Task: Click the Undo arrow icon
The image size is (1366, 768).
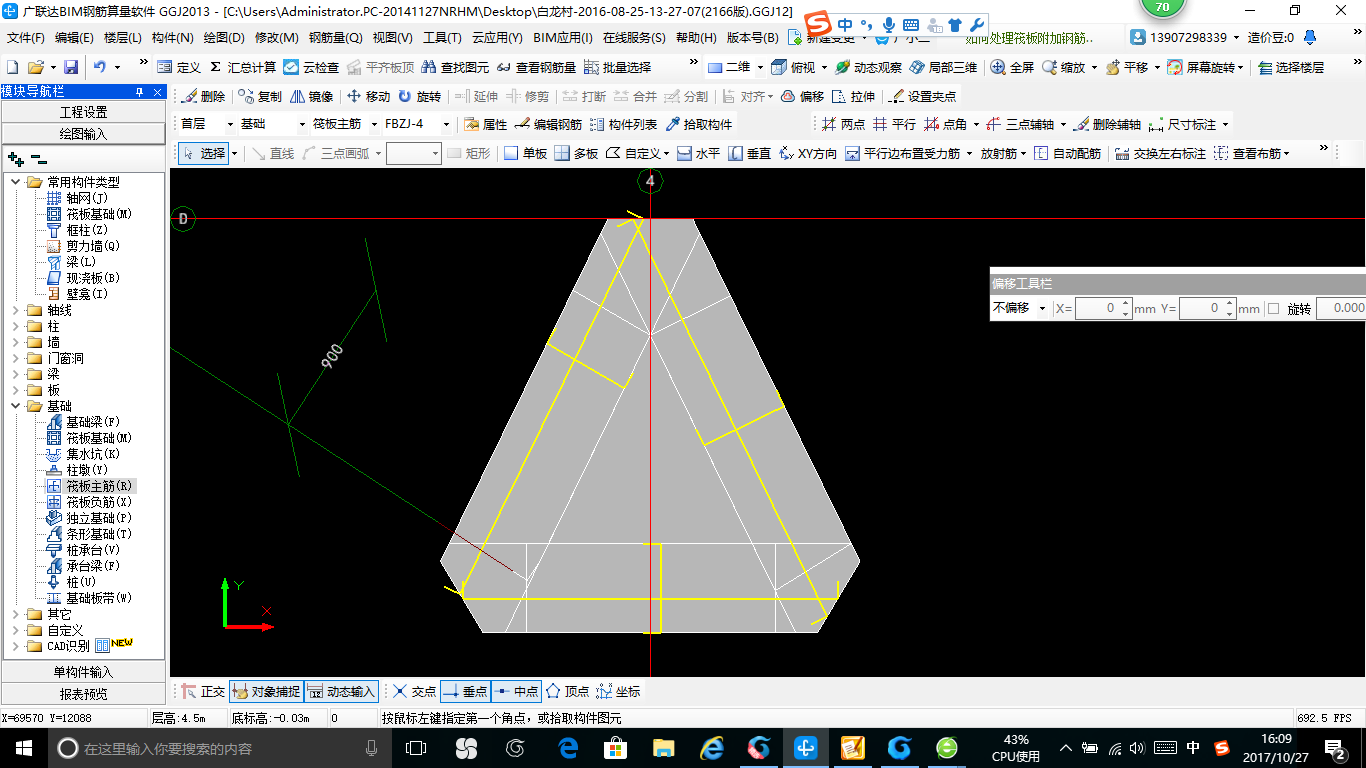Action: (x=100, y=67)
